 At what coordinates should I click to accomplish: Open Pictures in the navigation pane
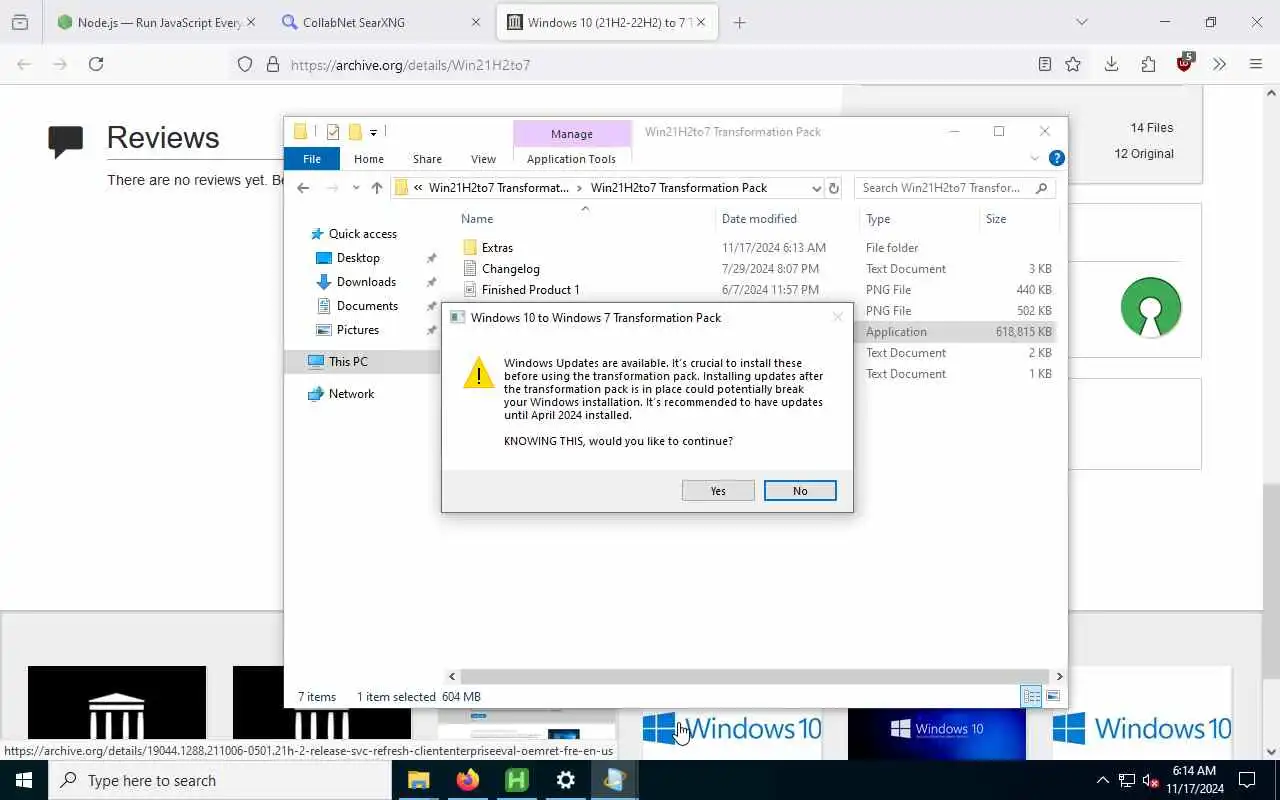click(x=358, y=330)
